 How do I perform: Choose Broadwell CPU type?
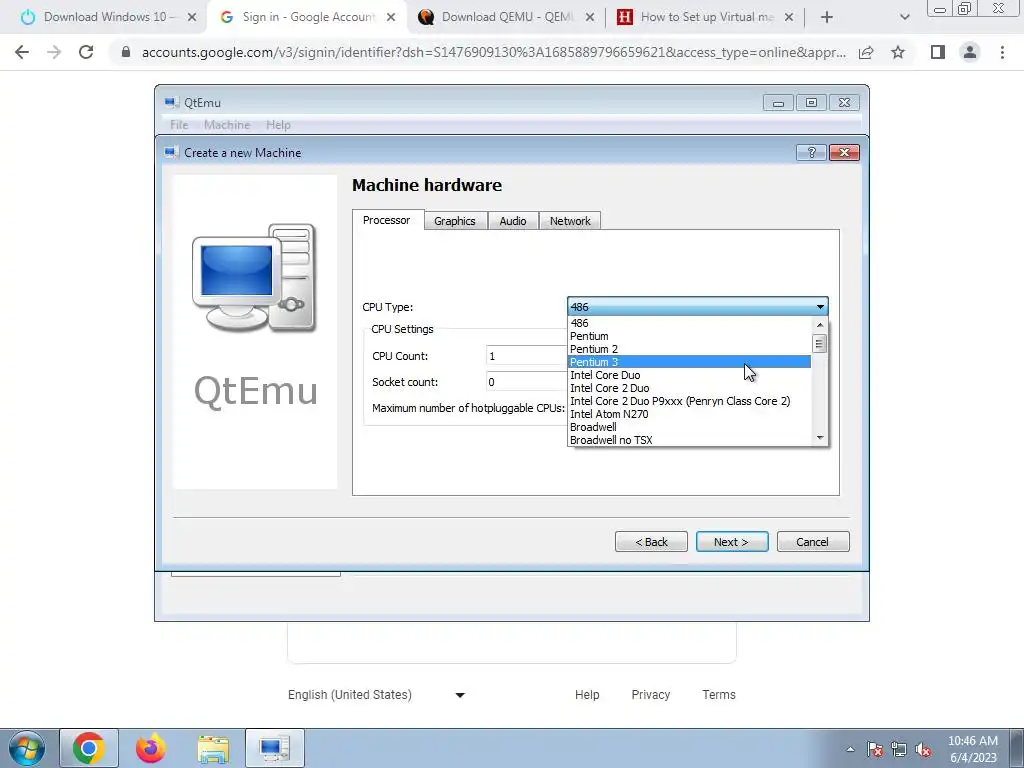click(690, 427)
